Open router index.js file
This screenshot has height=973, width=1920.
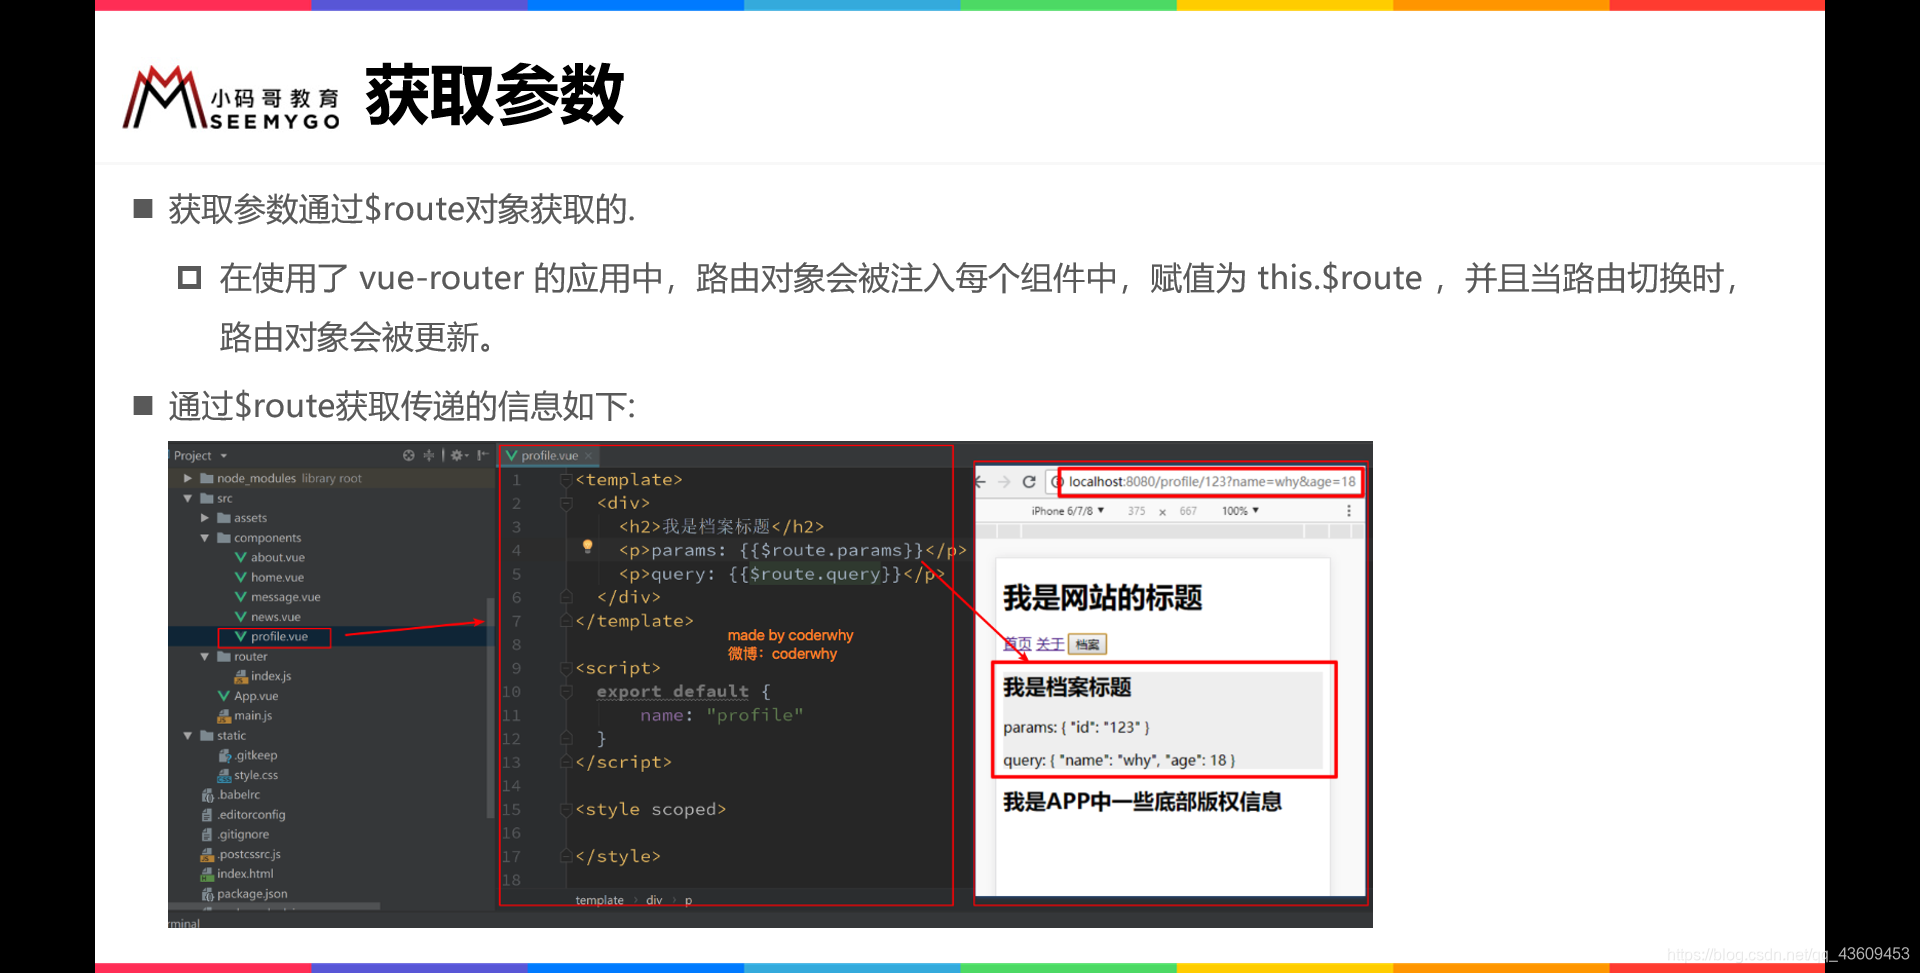263,676
